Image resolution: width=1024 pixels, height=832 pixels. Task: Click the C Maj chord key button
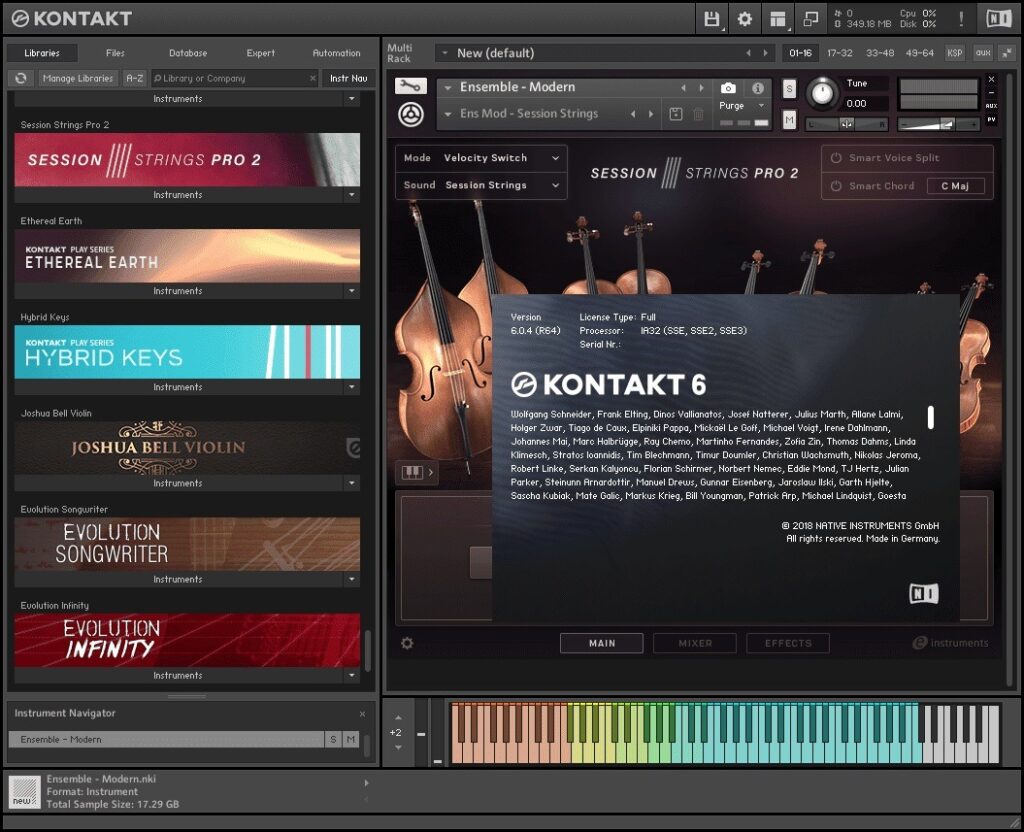click(955, 186)
